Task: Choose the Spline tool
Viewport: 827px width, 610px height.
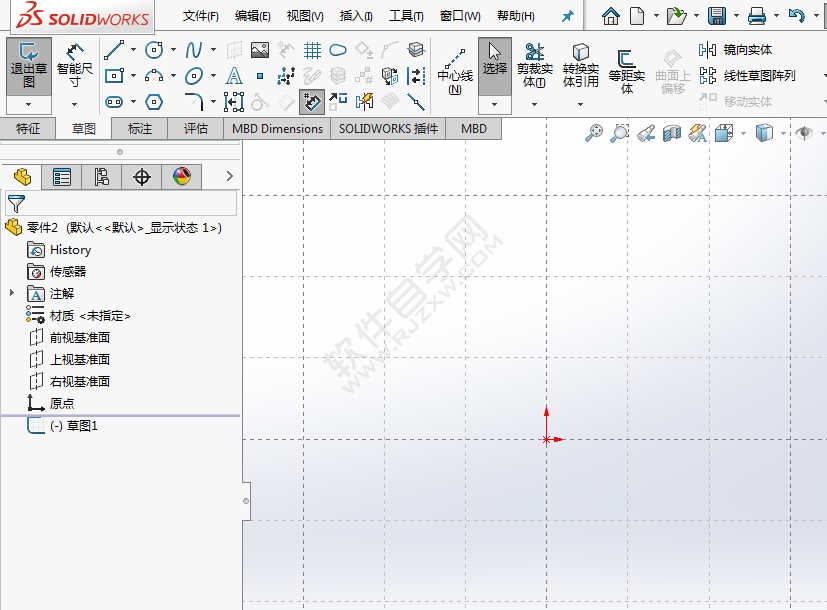Action: coord(193,49)
